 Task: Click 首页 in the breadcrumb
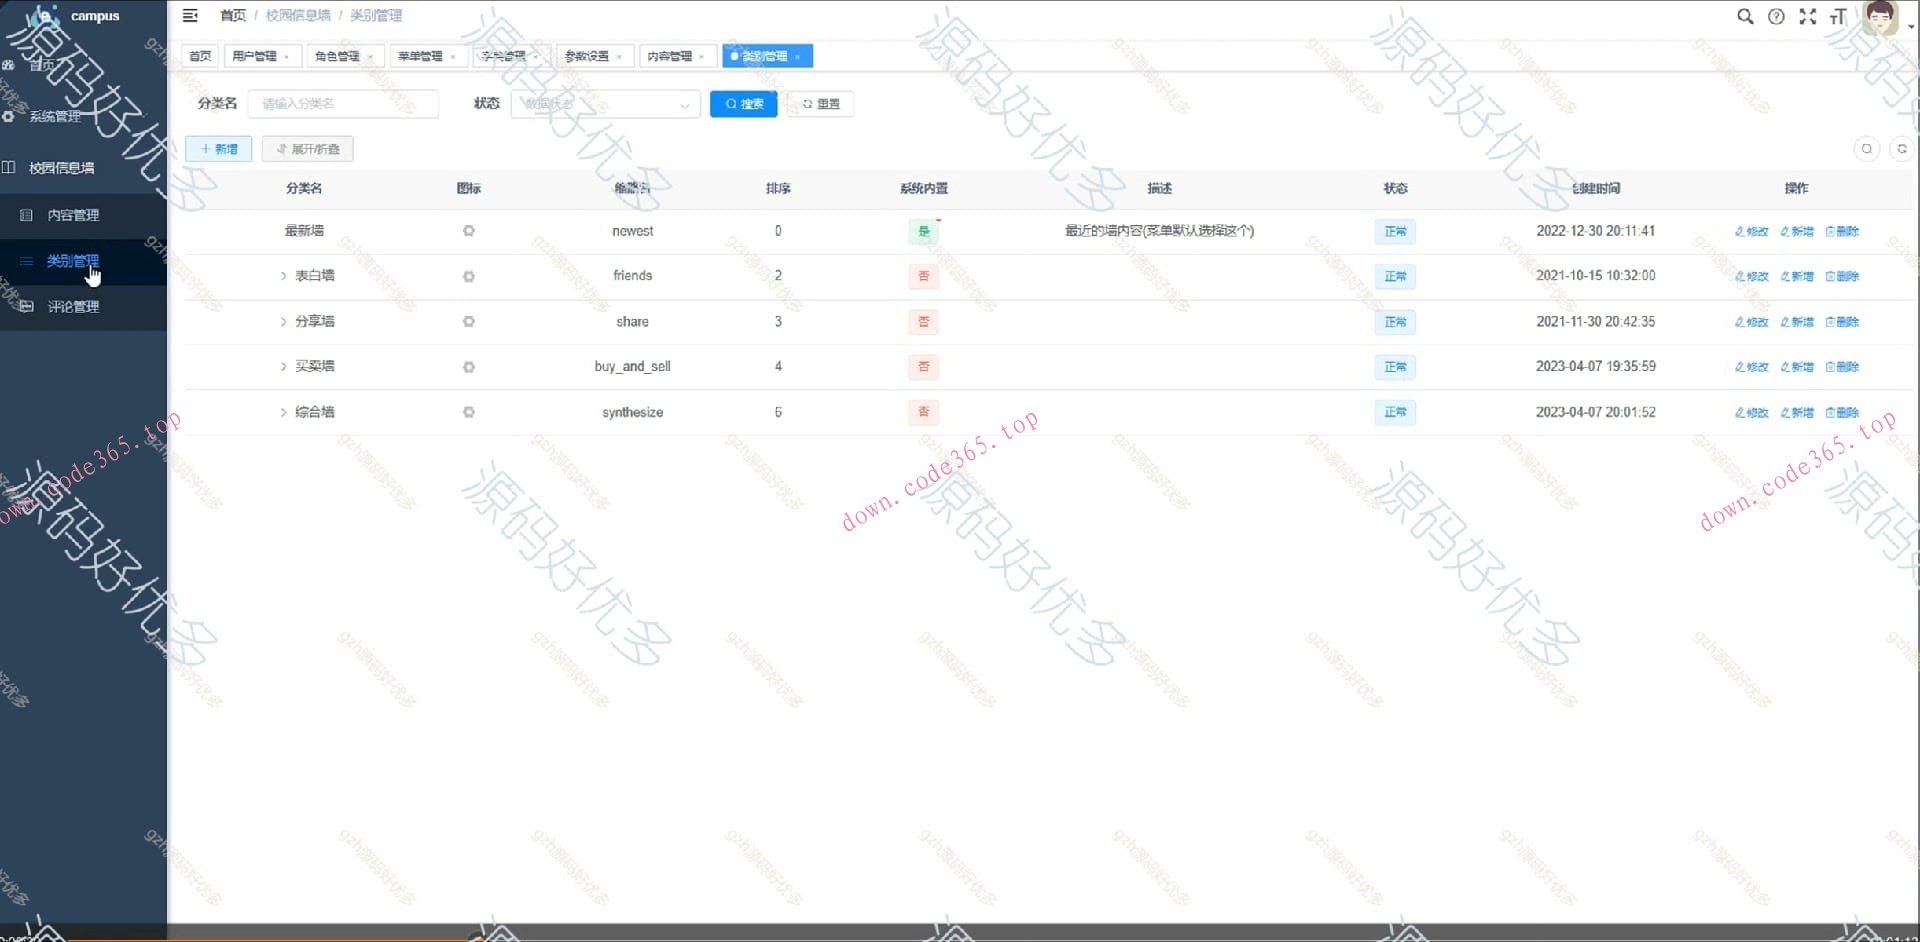pos(233,15)
